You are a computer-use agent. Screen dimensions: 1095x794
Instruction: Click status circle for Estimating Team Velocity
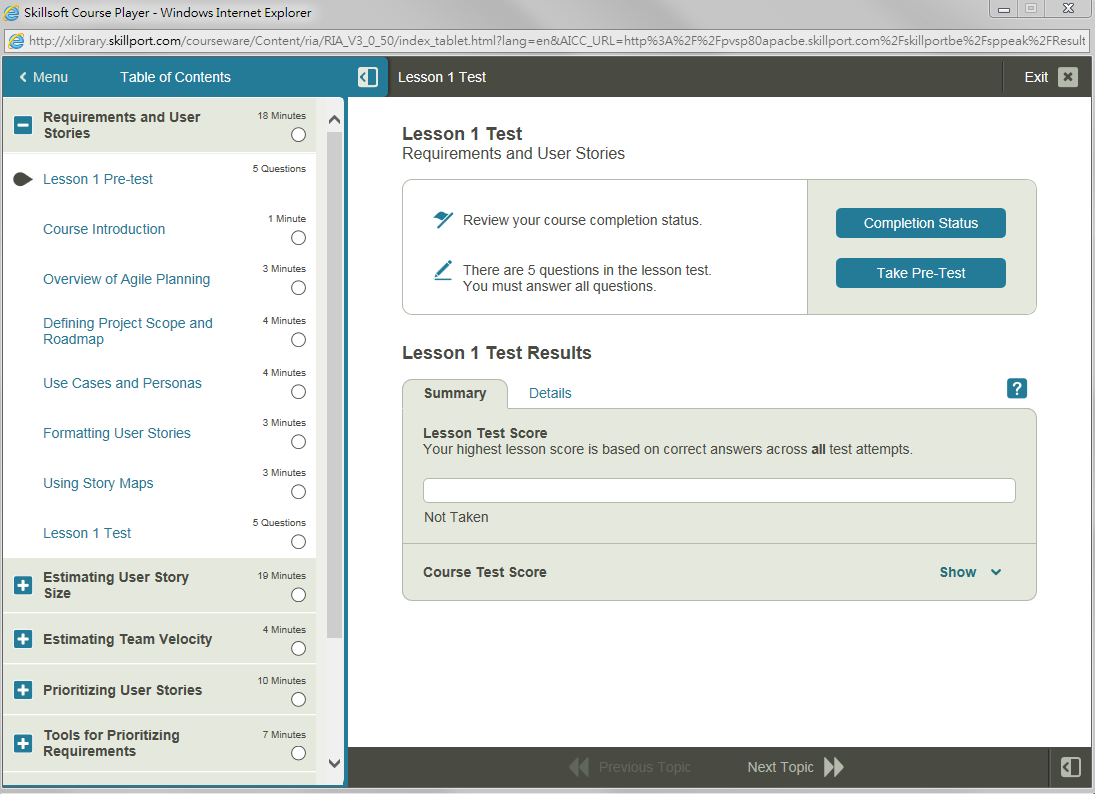tap(298, 649)
